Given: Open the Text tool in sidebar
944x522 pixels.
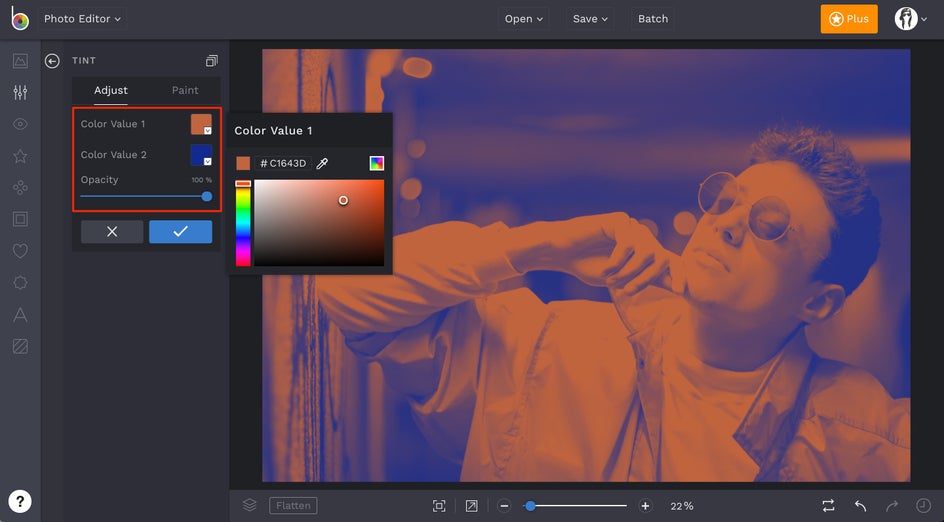Looking at the screenshot, I should click(20, 315).
